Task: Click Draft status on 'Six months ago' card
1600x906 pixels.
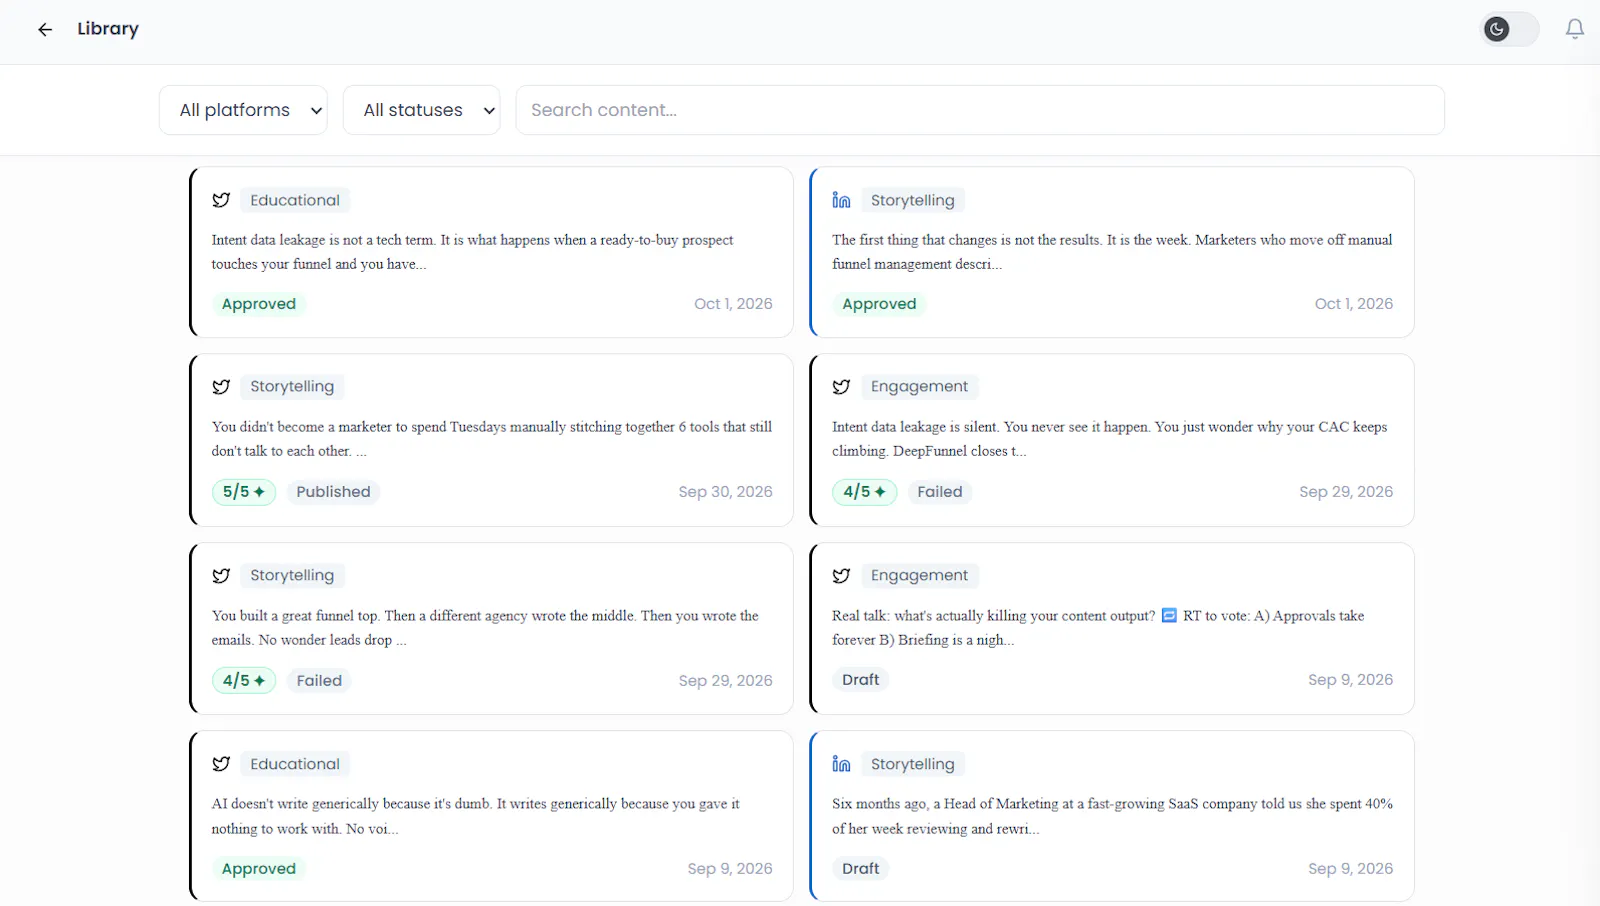Action: click(861, 869)
